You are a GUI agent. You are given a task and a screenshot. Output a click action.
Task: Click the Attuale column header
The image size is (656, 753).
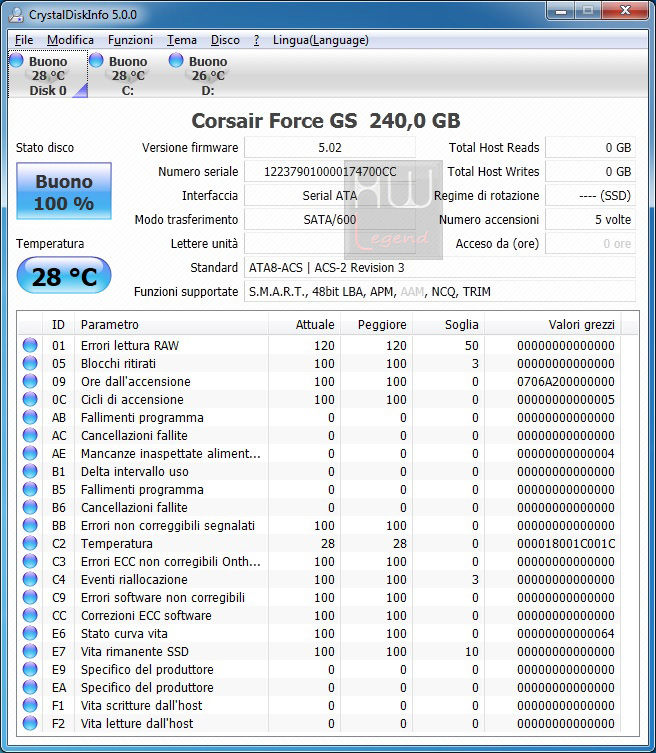(x=304, y=325)
